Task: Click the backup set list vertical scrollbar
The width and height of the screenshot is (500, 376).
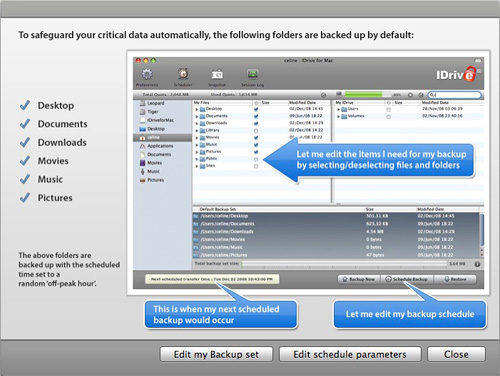Action: (x=481, y=235)
